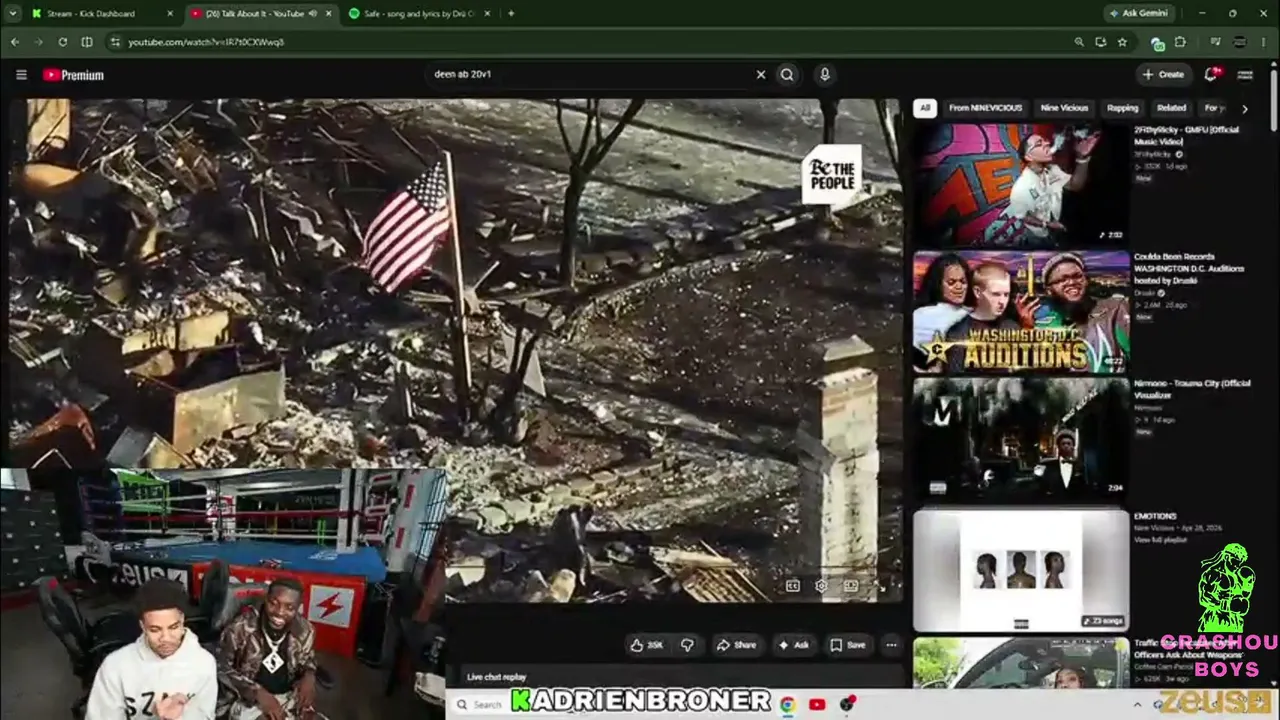Open the Chrome profile avatar
Screen dimensions: 1280x720
[x=1241, y=42]
